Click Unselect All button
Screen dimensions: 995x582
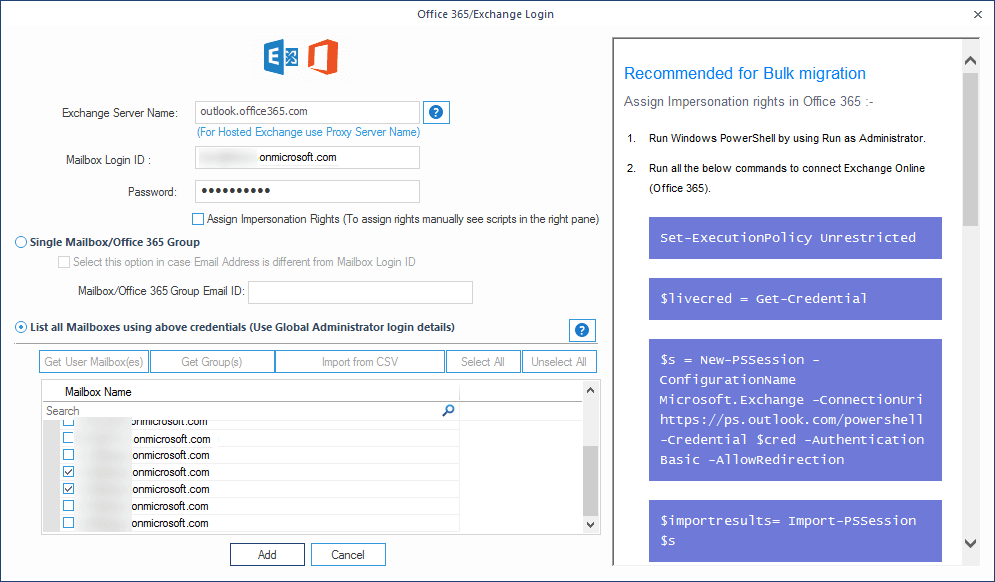(x=559, y=362)
